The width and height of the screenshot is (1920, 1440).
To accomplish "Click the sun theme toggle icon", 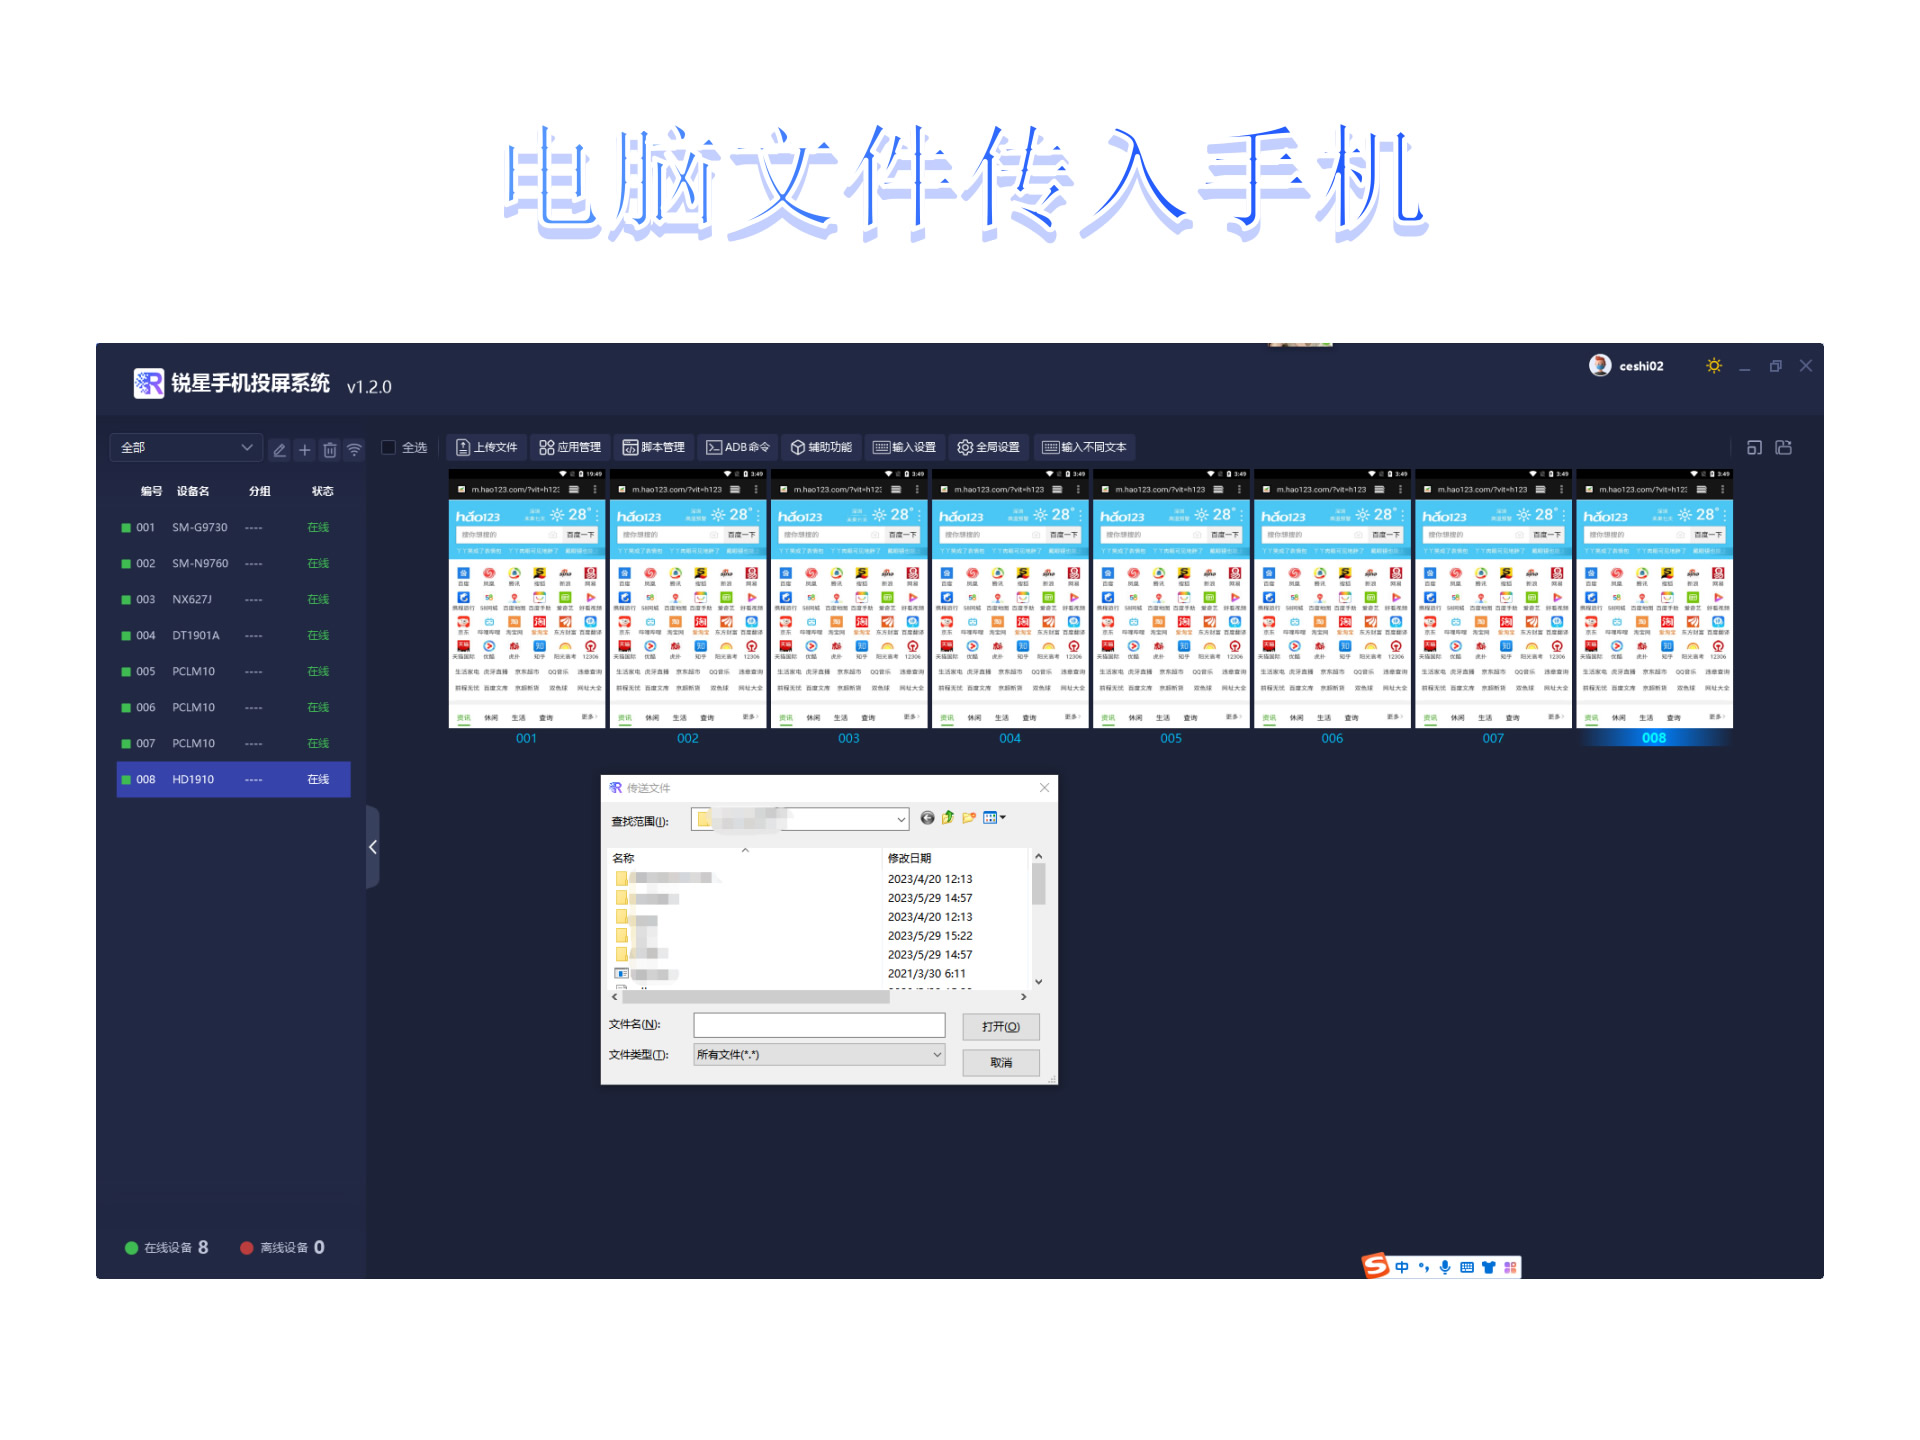I will point(1714,366).
